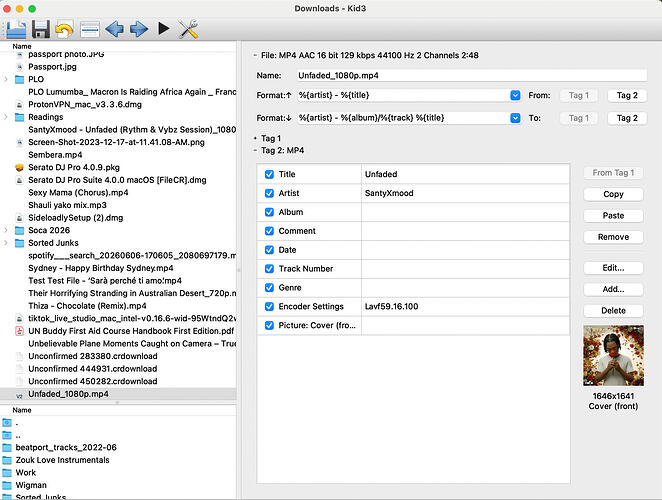This screenshot has width=662, height=500.
Task: Click the Zouk Love Instrumentals folder icon
Action: (7, 460)
